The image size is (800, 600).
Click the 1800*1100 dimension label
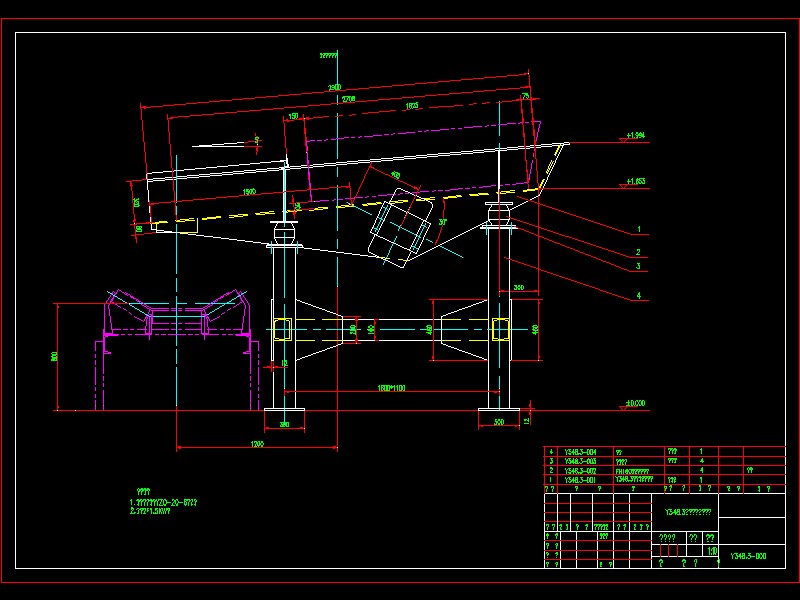coord(391,388)
